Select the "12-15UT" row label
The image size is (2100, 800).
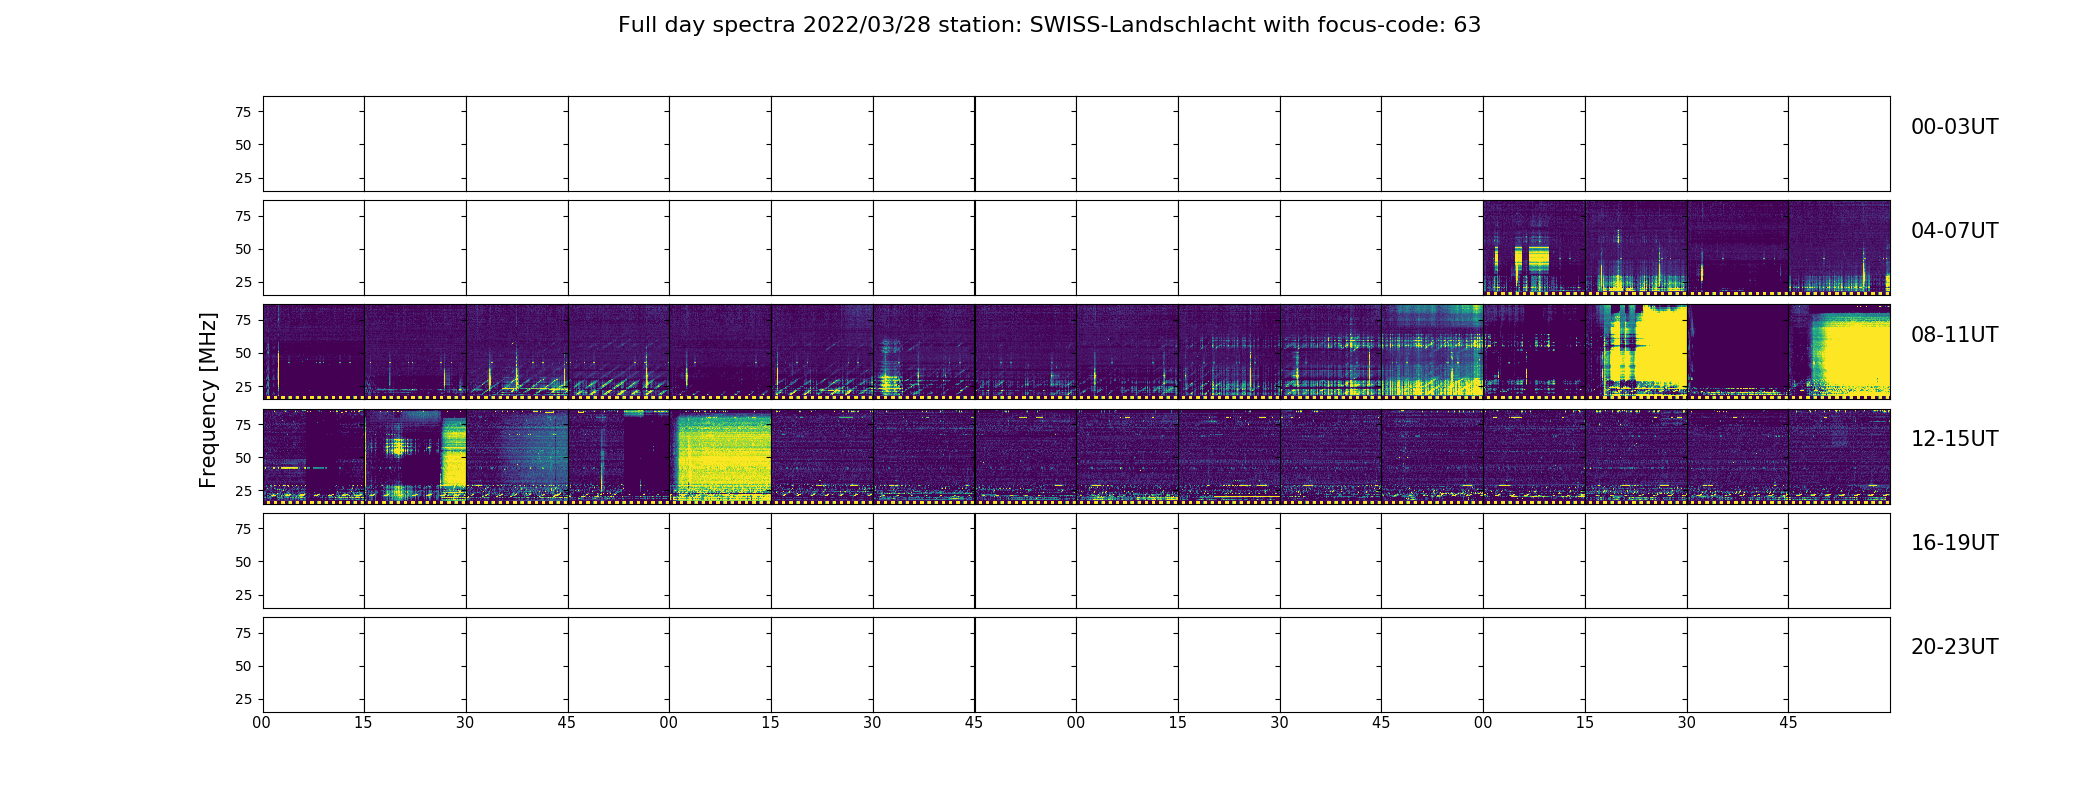(1954, 439)
